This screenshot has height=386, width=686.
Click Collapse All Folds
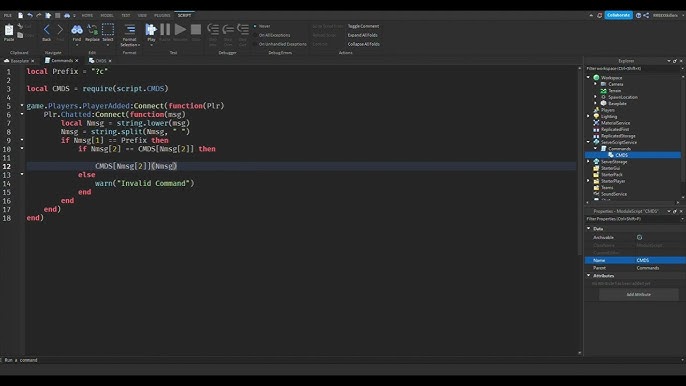click(364, 44)
